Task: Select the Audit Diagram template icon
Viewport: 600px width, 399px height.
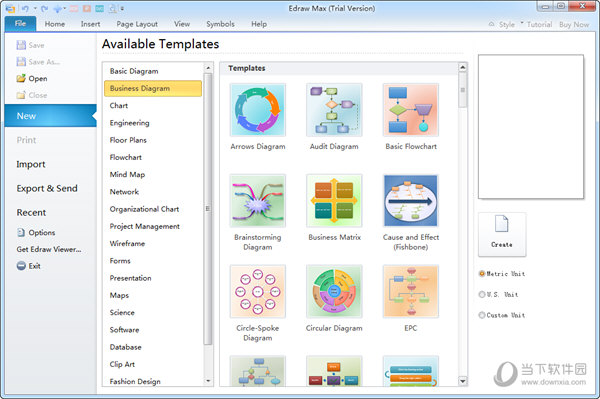Action: point(334,110)
